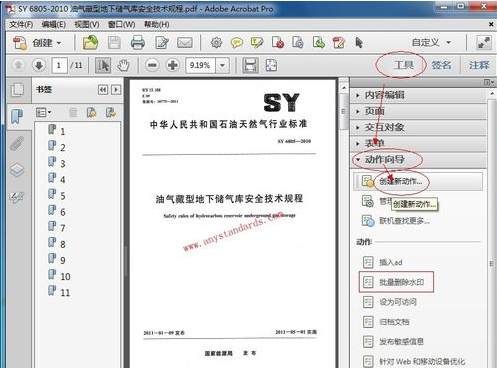Click the 创建 (Create) PDF icon
The height and width of the screenshot is (368, 497).
click(19, 43)
